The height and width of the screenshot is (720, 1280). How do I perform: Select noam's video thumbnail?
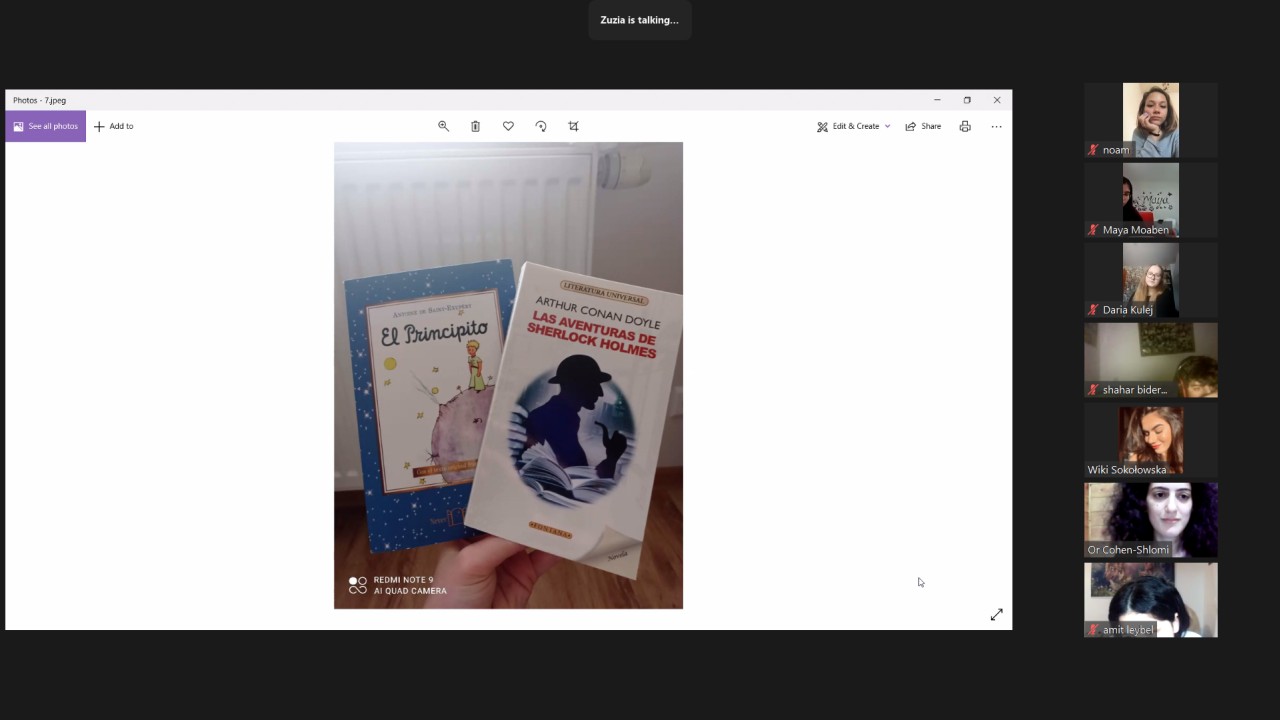1151,120
